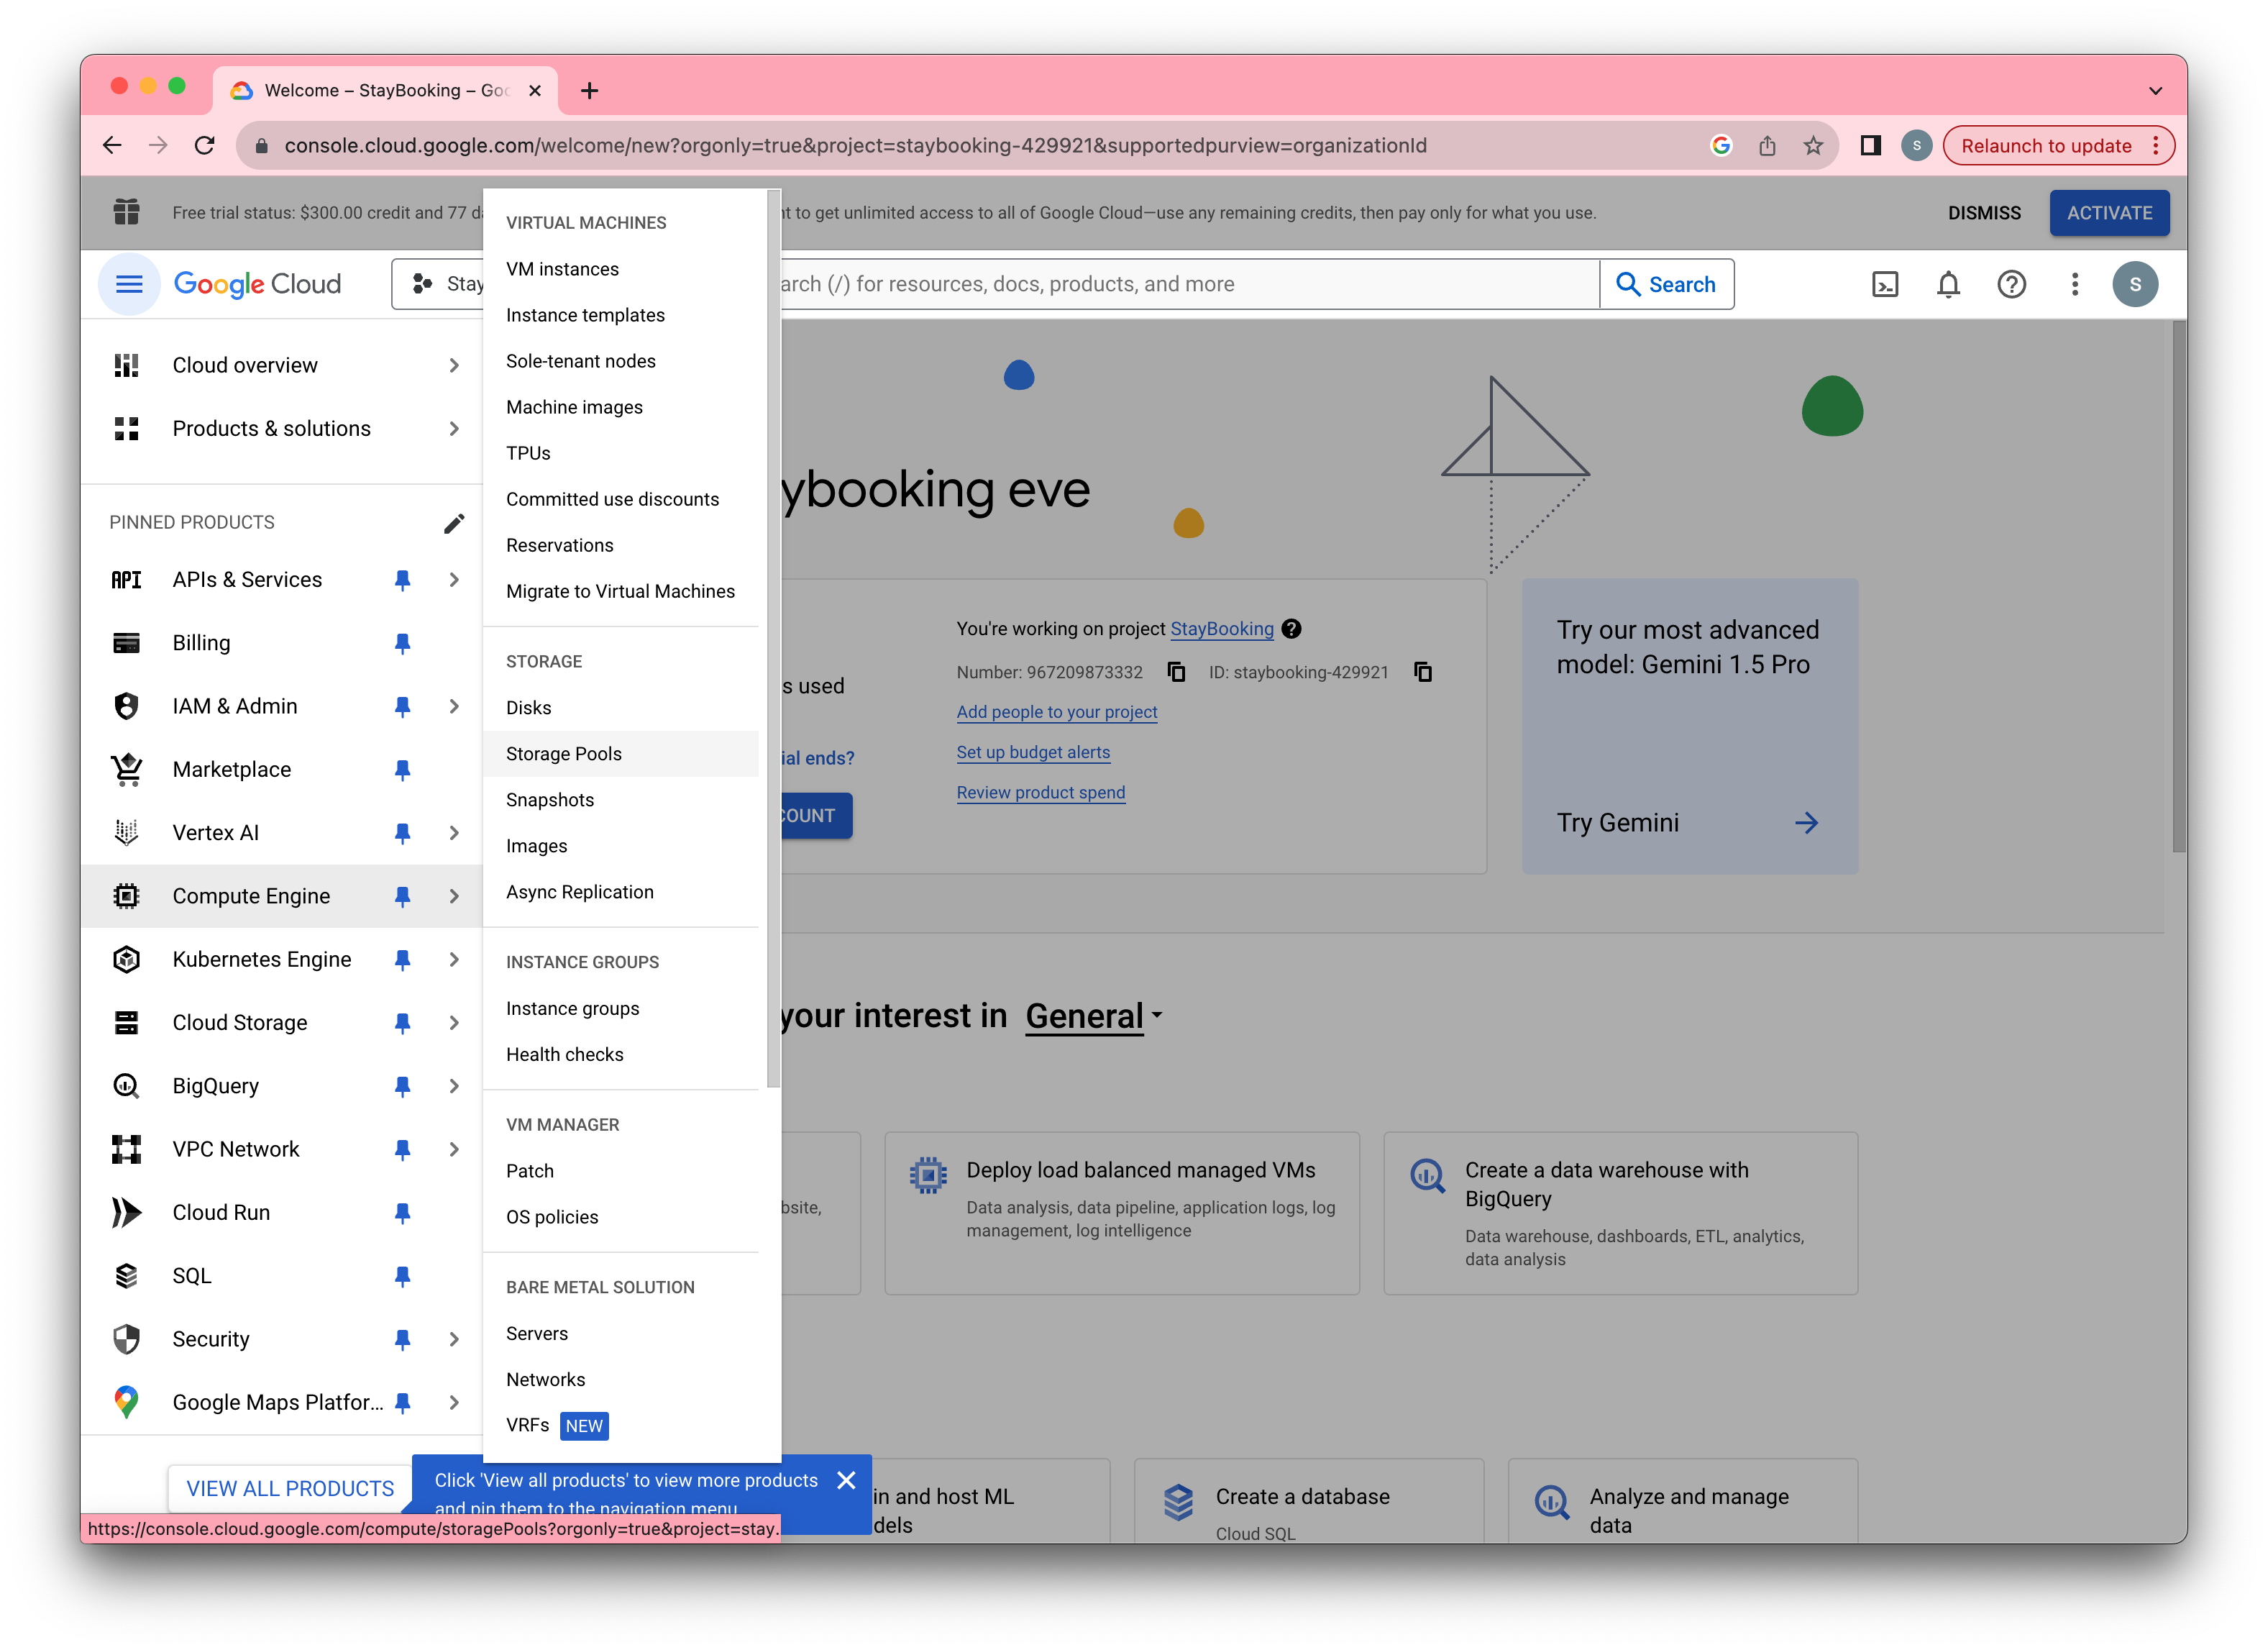This screenshot has height=1650, width=2268.
Task: Copy the project ID staybooking-429921
Action: tap(1422, 672)
